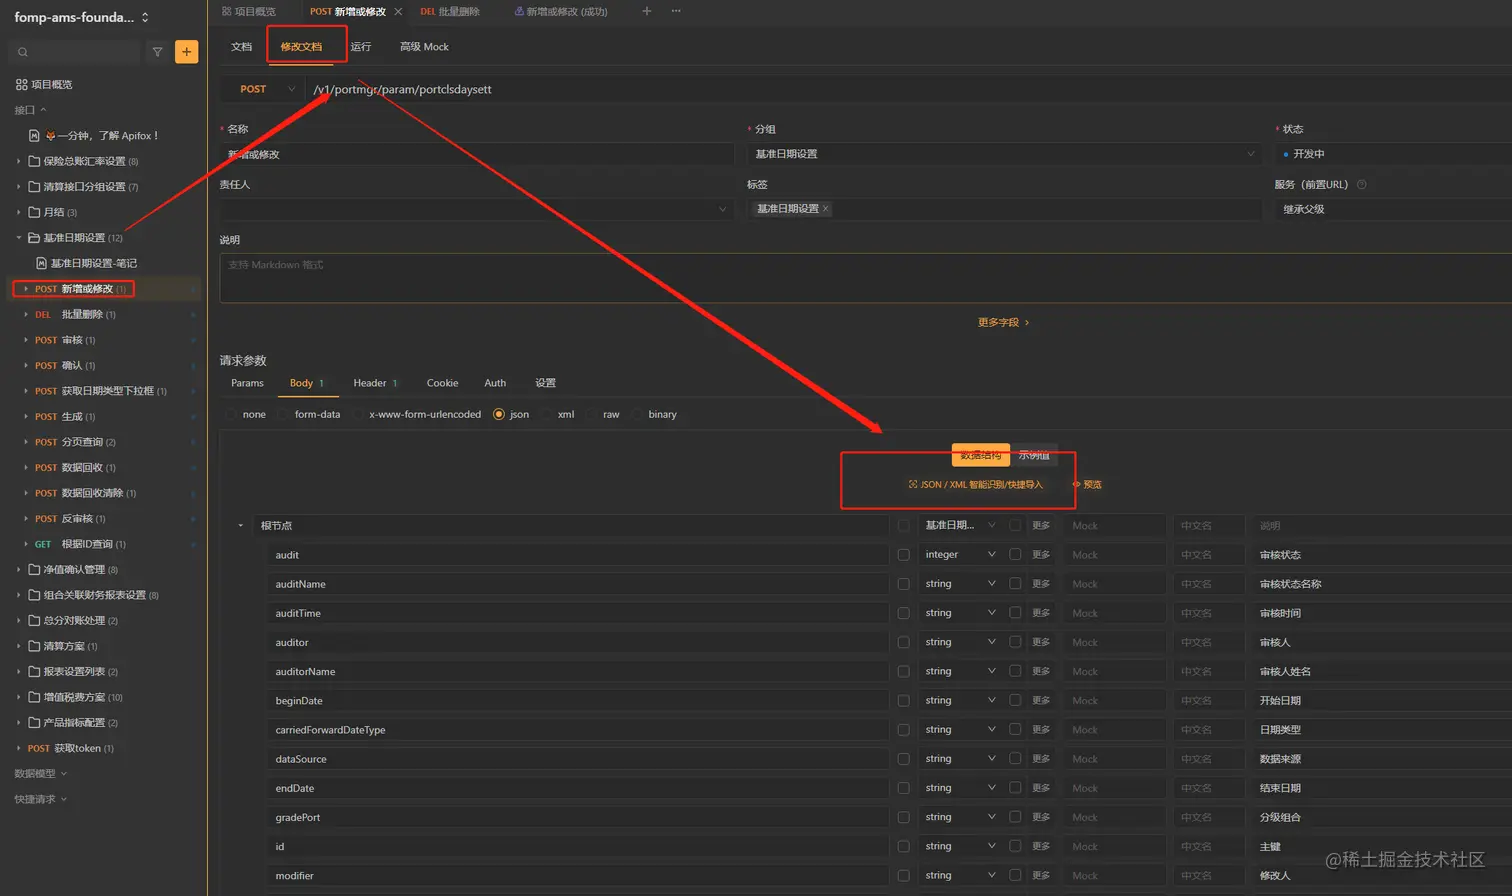The height and width of the screenshot is (896, 1512).
Task: Open the integer type dropdown for audit
Action: pyautogui.click(x=960, y=555)
